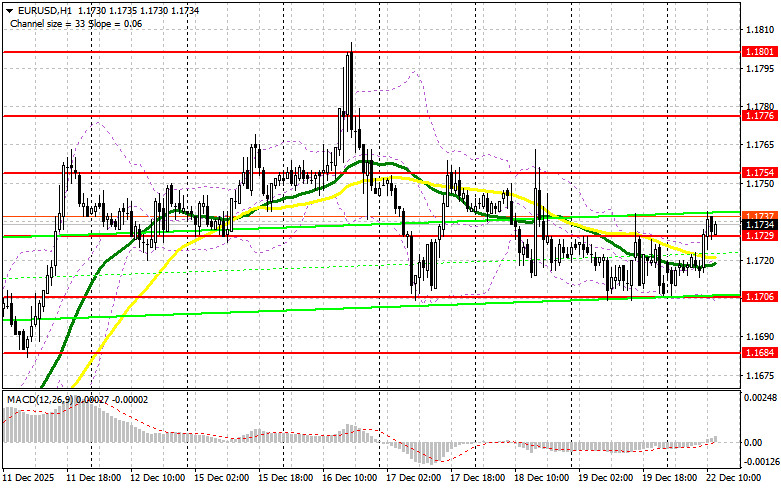
Task: Select the '11 Dec 18:00' time axis label
Action: (94, 478)
